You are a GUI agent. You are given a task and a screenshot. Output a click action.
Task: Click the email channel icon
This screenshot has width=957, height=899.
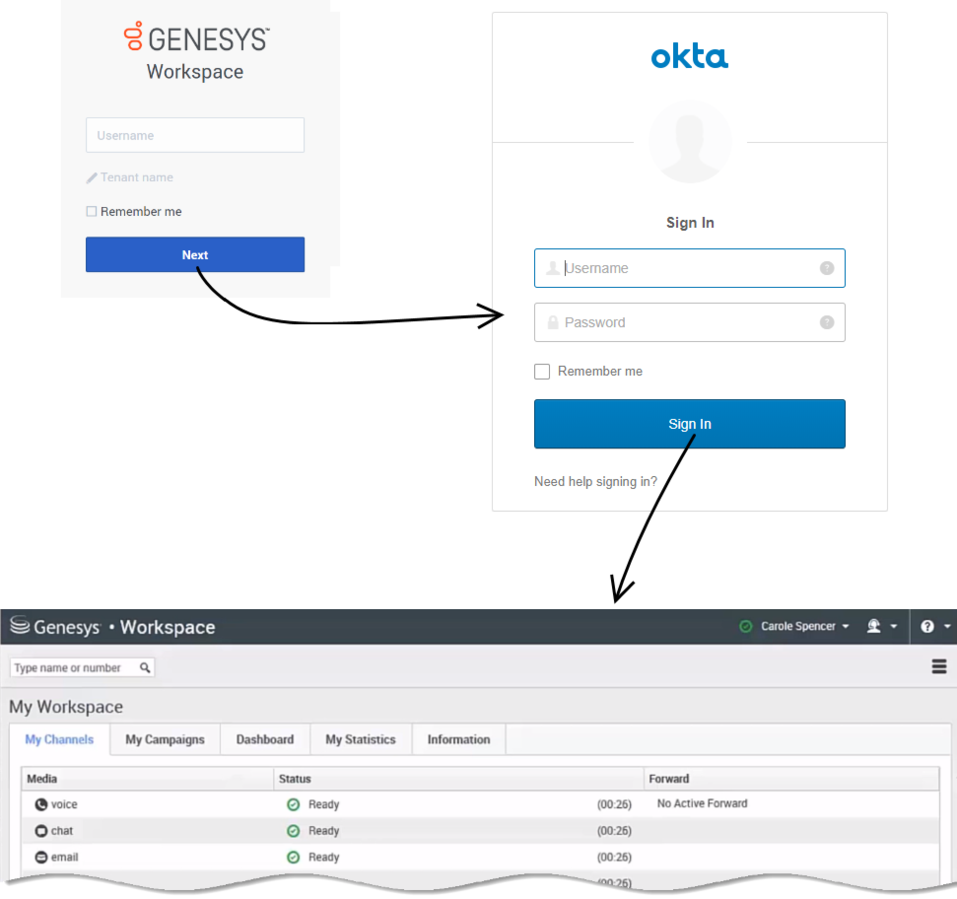pos(41,857)
